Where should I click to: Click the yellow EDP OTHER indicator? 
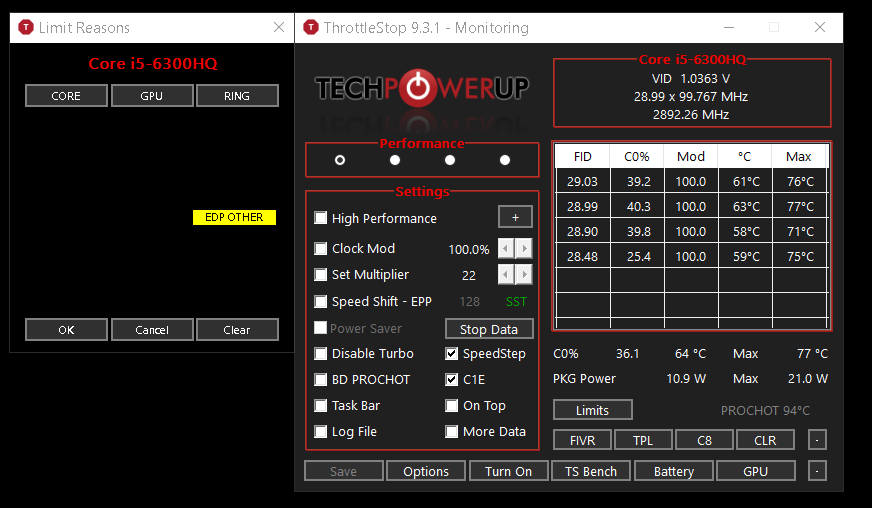coord(234,217)
